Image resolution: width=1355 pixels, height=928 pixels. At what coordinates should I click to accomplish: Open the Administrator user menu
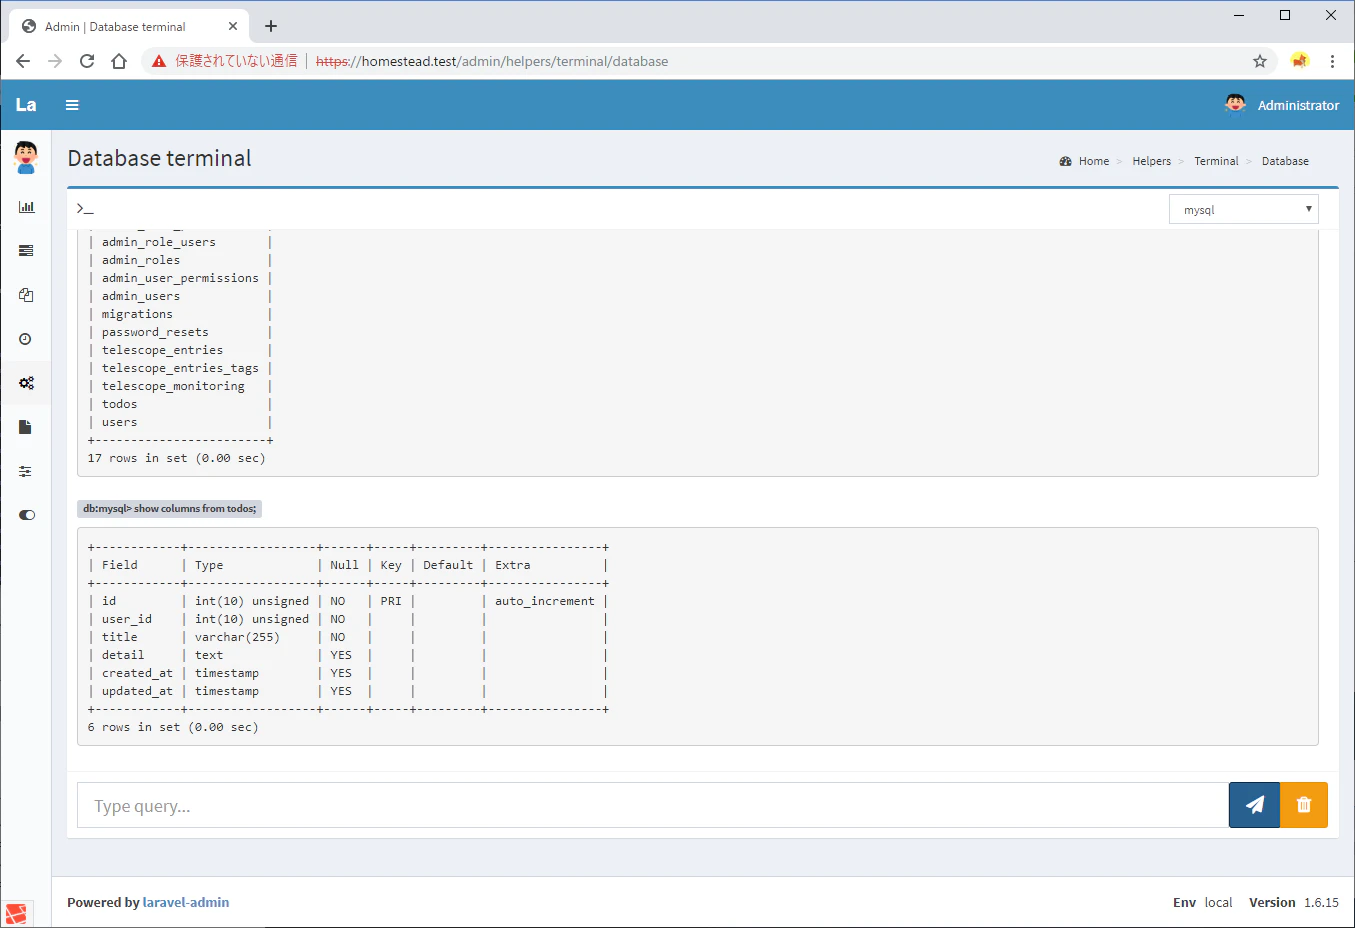click(1282, 105)
